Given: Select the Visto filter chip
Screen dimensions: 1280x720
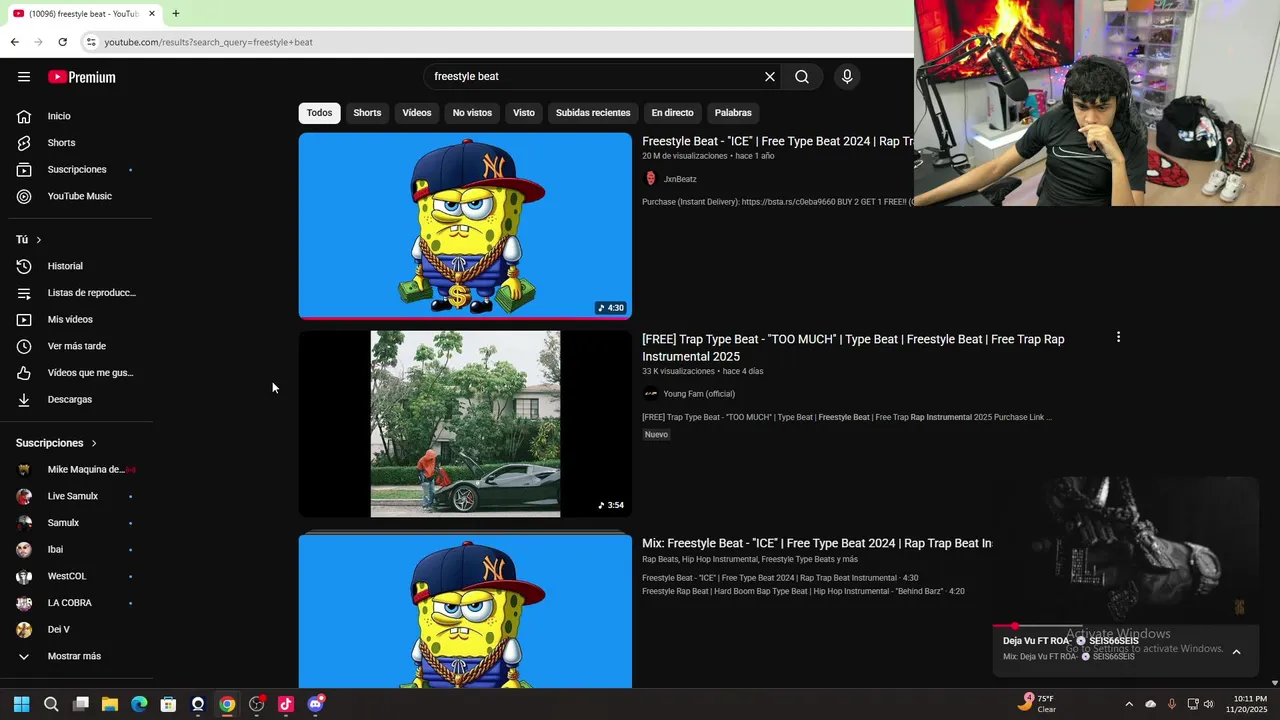Looking at the screenshot, I should 524,113.
